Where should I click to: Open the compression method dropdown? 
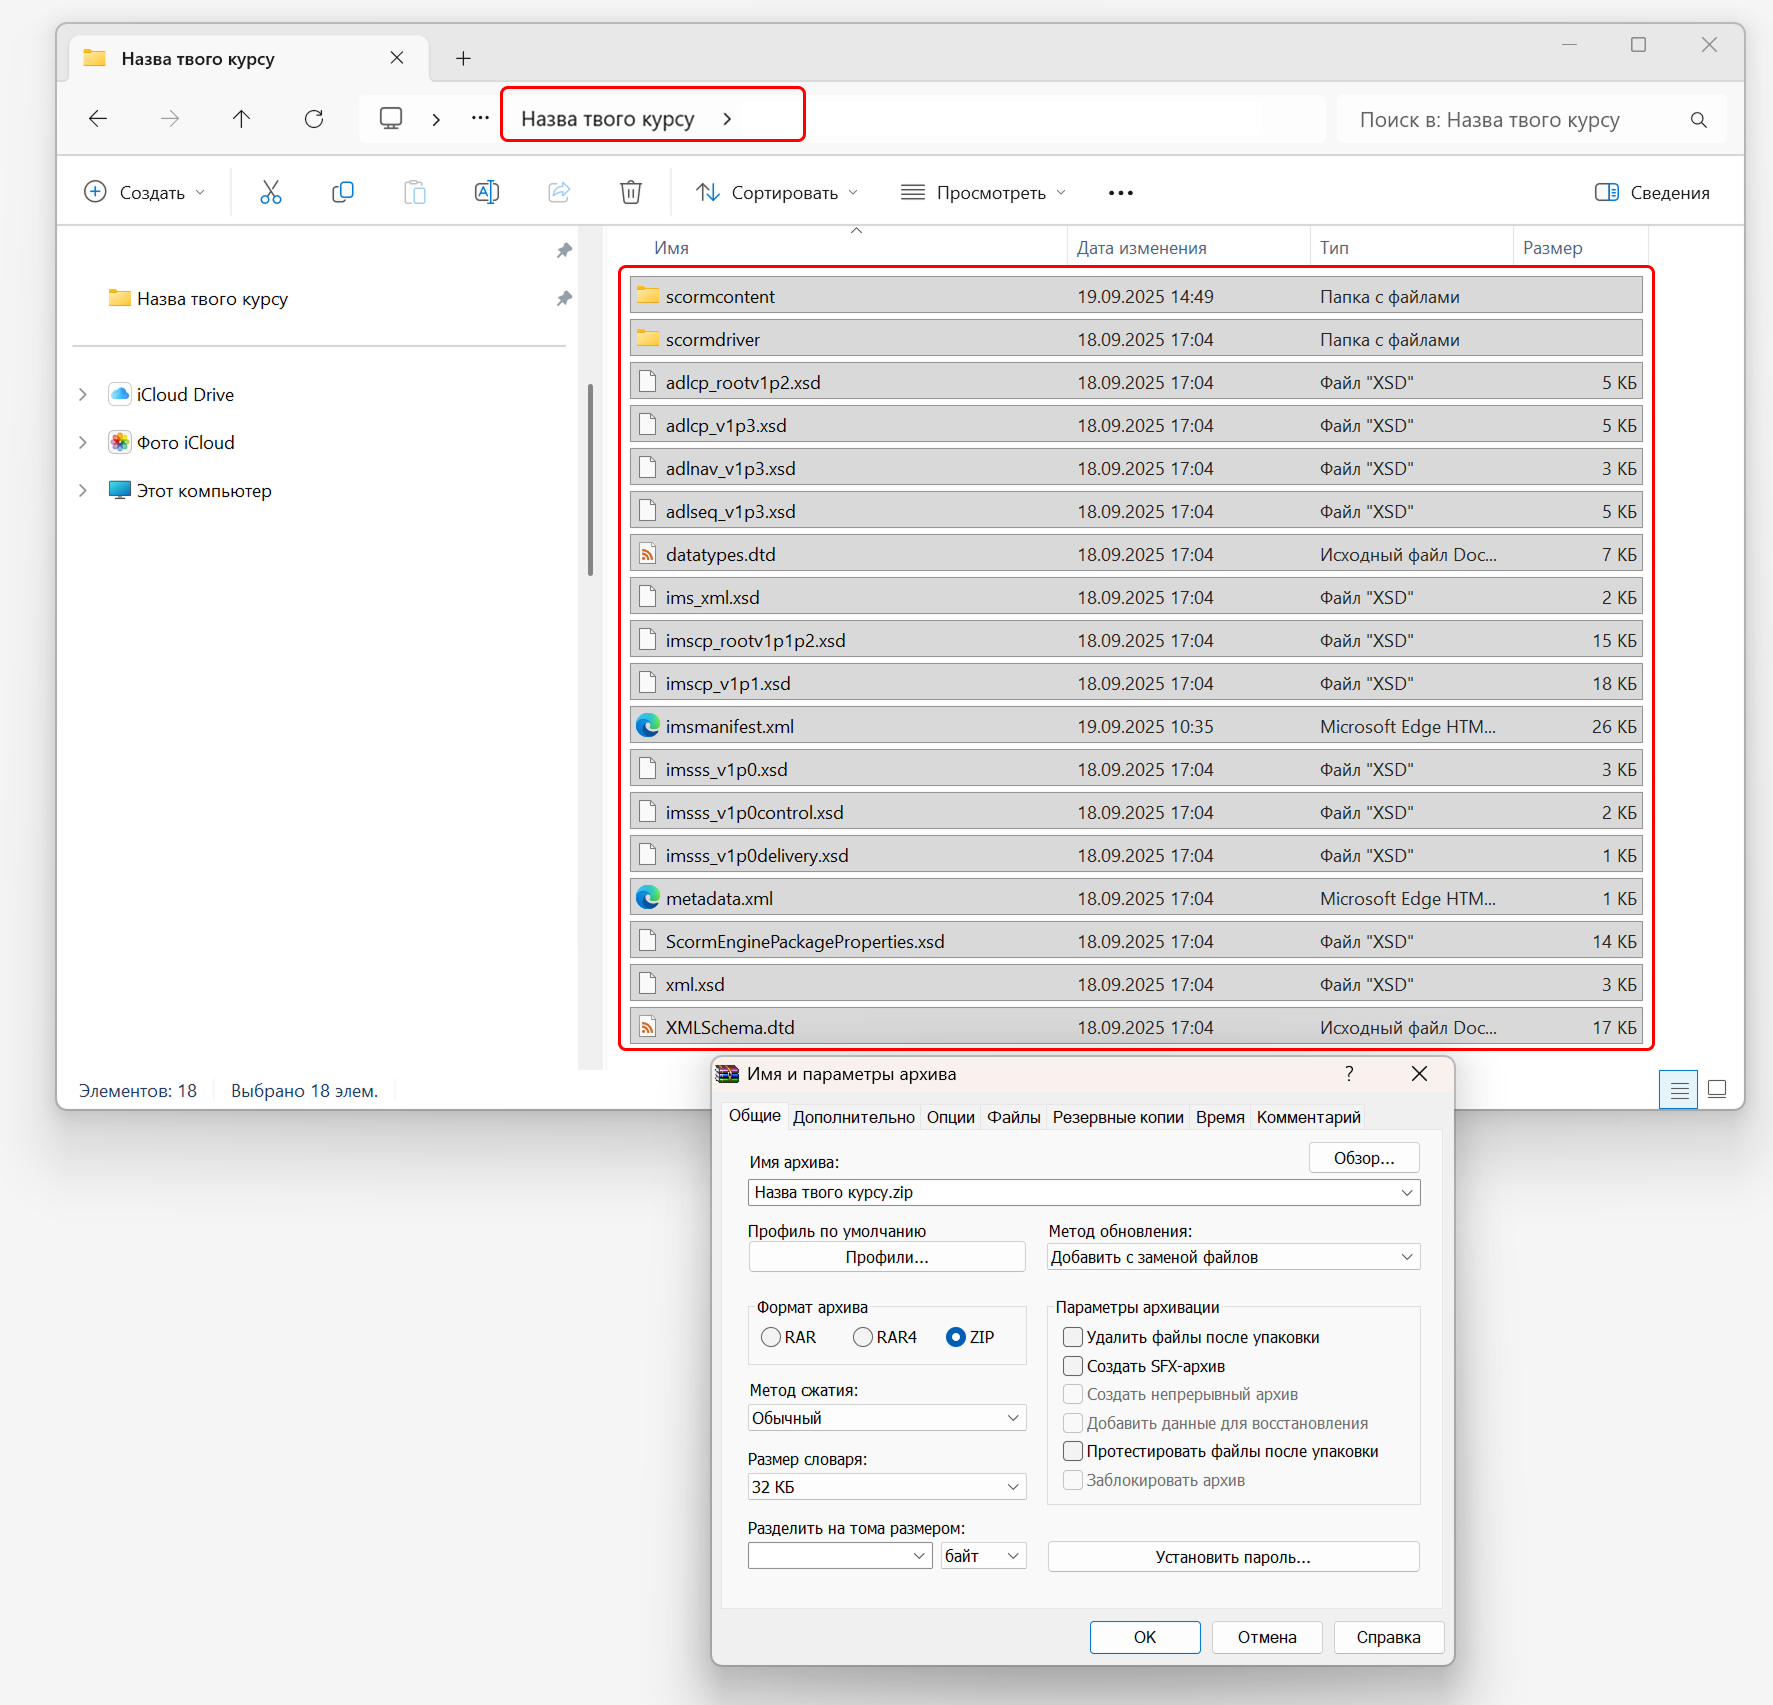[886, 1418]
